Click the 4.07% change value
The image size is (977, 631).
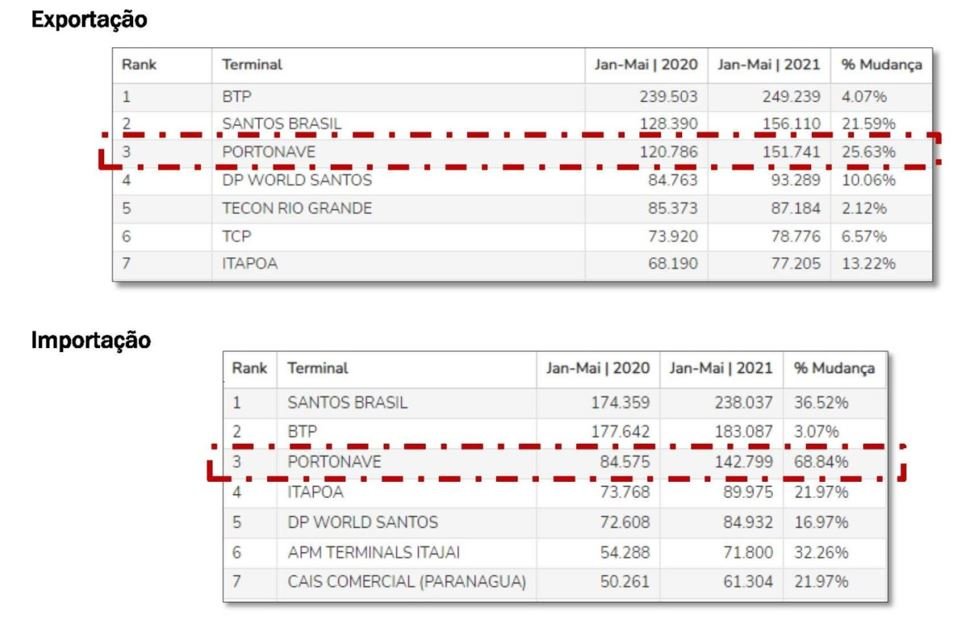[864, 97]
